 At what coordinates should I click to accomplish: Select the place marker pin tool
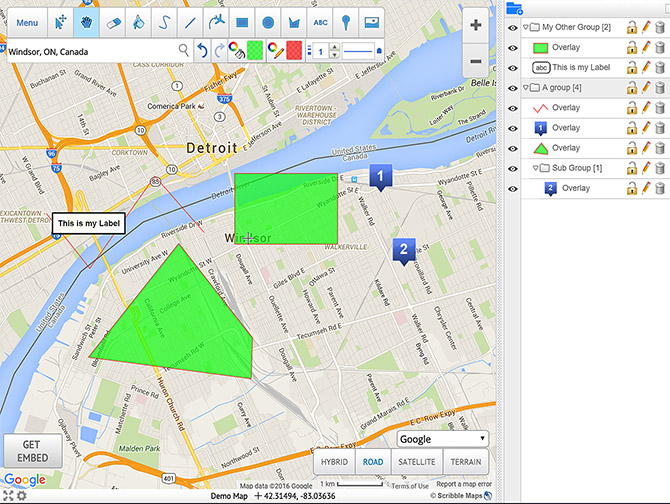[346, 22]
